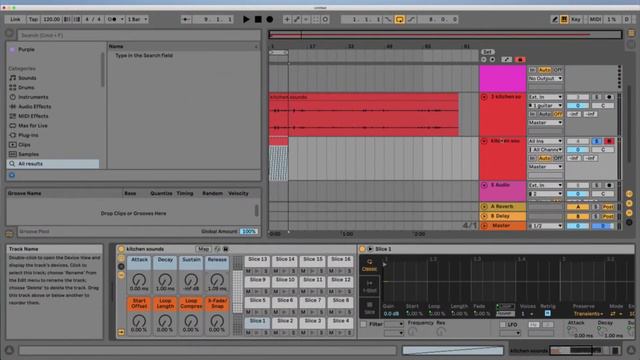Open the Audio Effects category
The width and height of the screenshot is (640, 360).
point(35,107)
